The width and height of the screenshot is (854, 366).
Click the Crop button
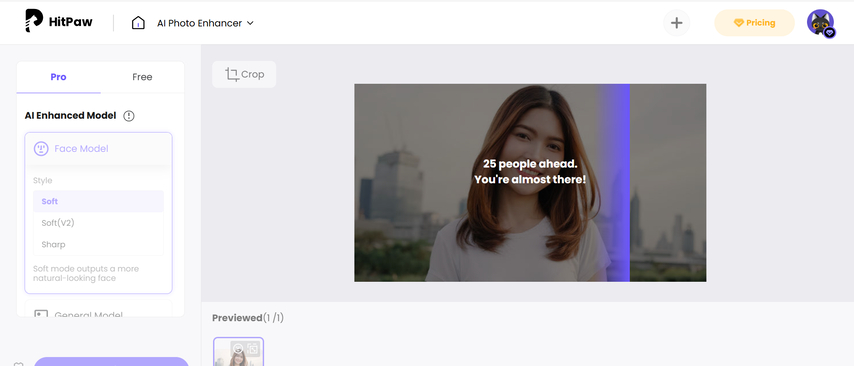244,75
